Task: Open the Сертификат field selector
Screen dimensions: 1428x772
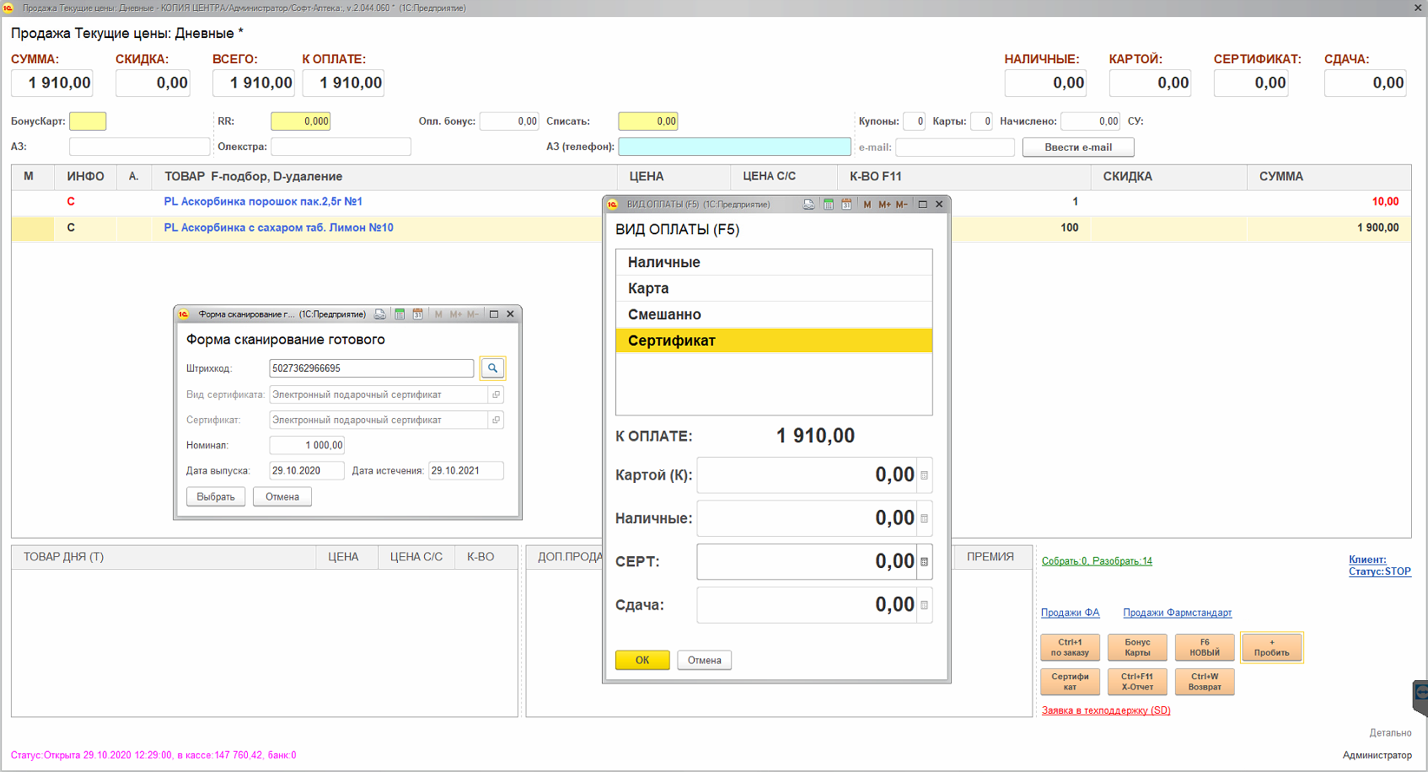Action: click(496, 420)
